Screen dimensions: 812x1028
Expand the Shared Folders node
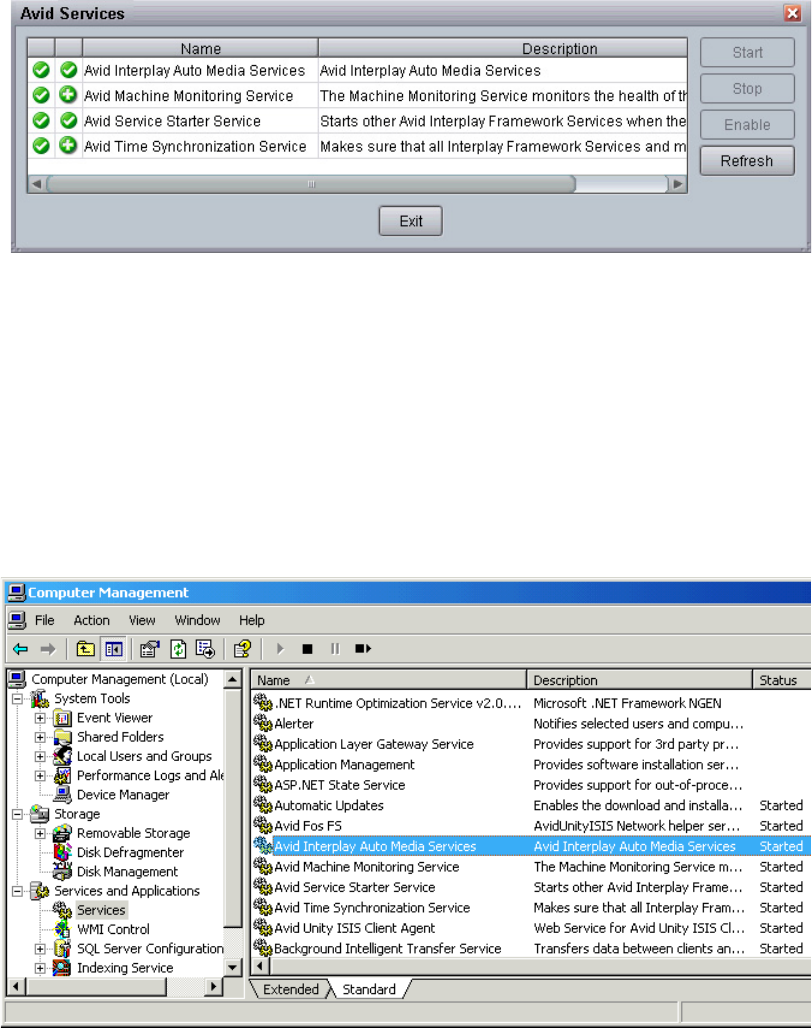click(x=40, y=737)
